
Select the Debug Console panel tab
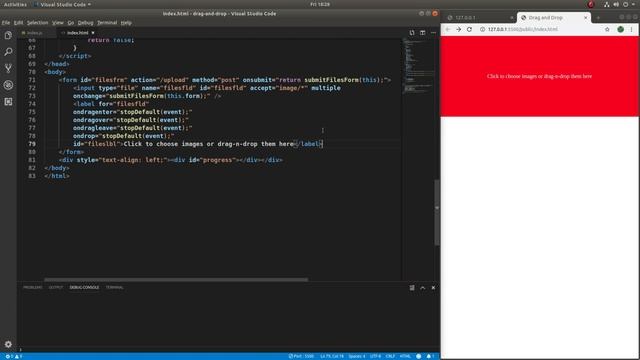point(84,287)
